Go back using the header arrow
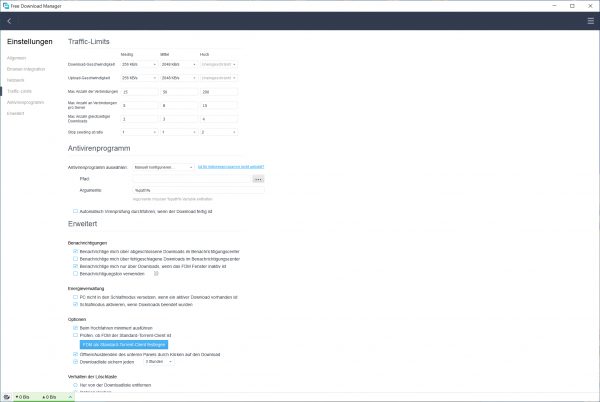Screen dimensions: 600x402 9,21
